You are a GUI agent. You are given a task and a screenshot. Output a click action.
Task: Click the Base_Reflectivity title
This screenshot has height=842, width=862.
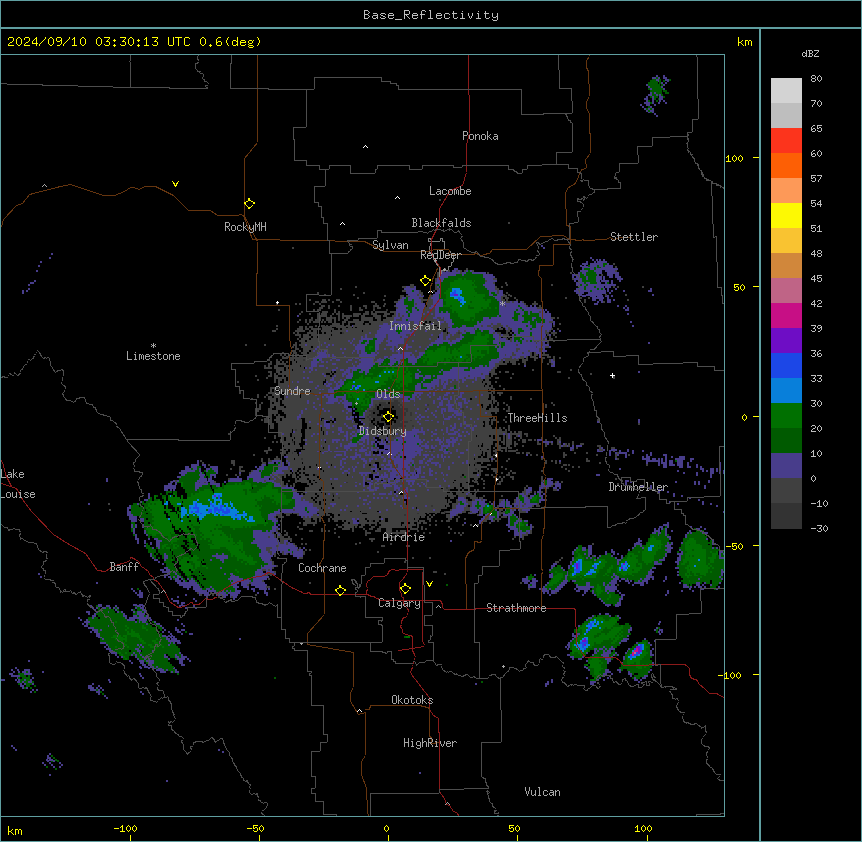click(431, 15)
